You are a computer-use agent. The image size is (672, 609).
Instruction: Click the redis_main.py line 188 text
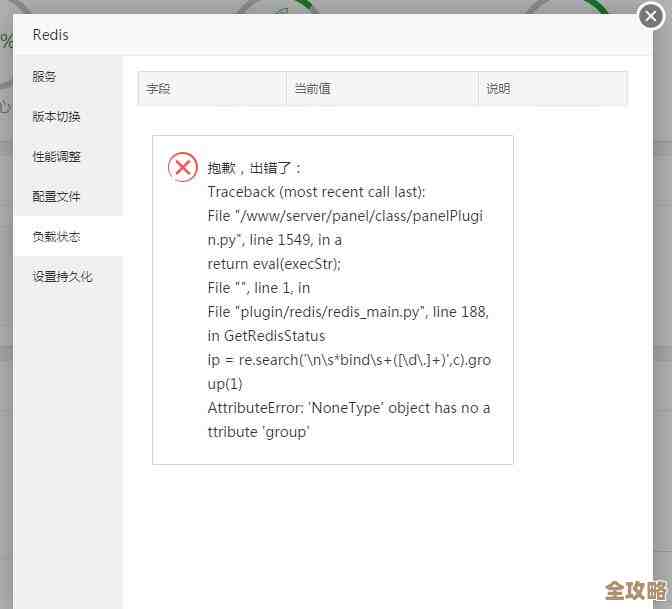(x=348, y=312)
